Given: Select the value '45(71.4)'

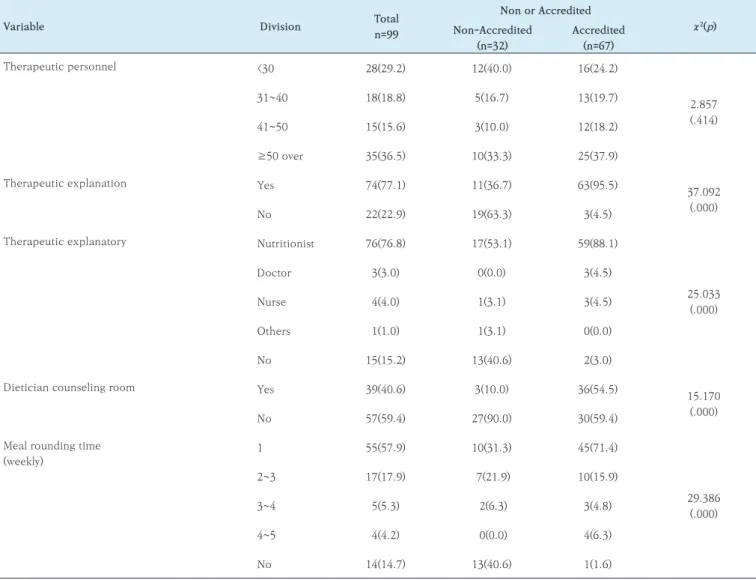Looking at the screenshot, I should click(598, 448).
